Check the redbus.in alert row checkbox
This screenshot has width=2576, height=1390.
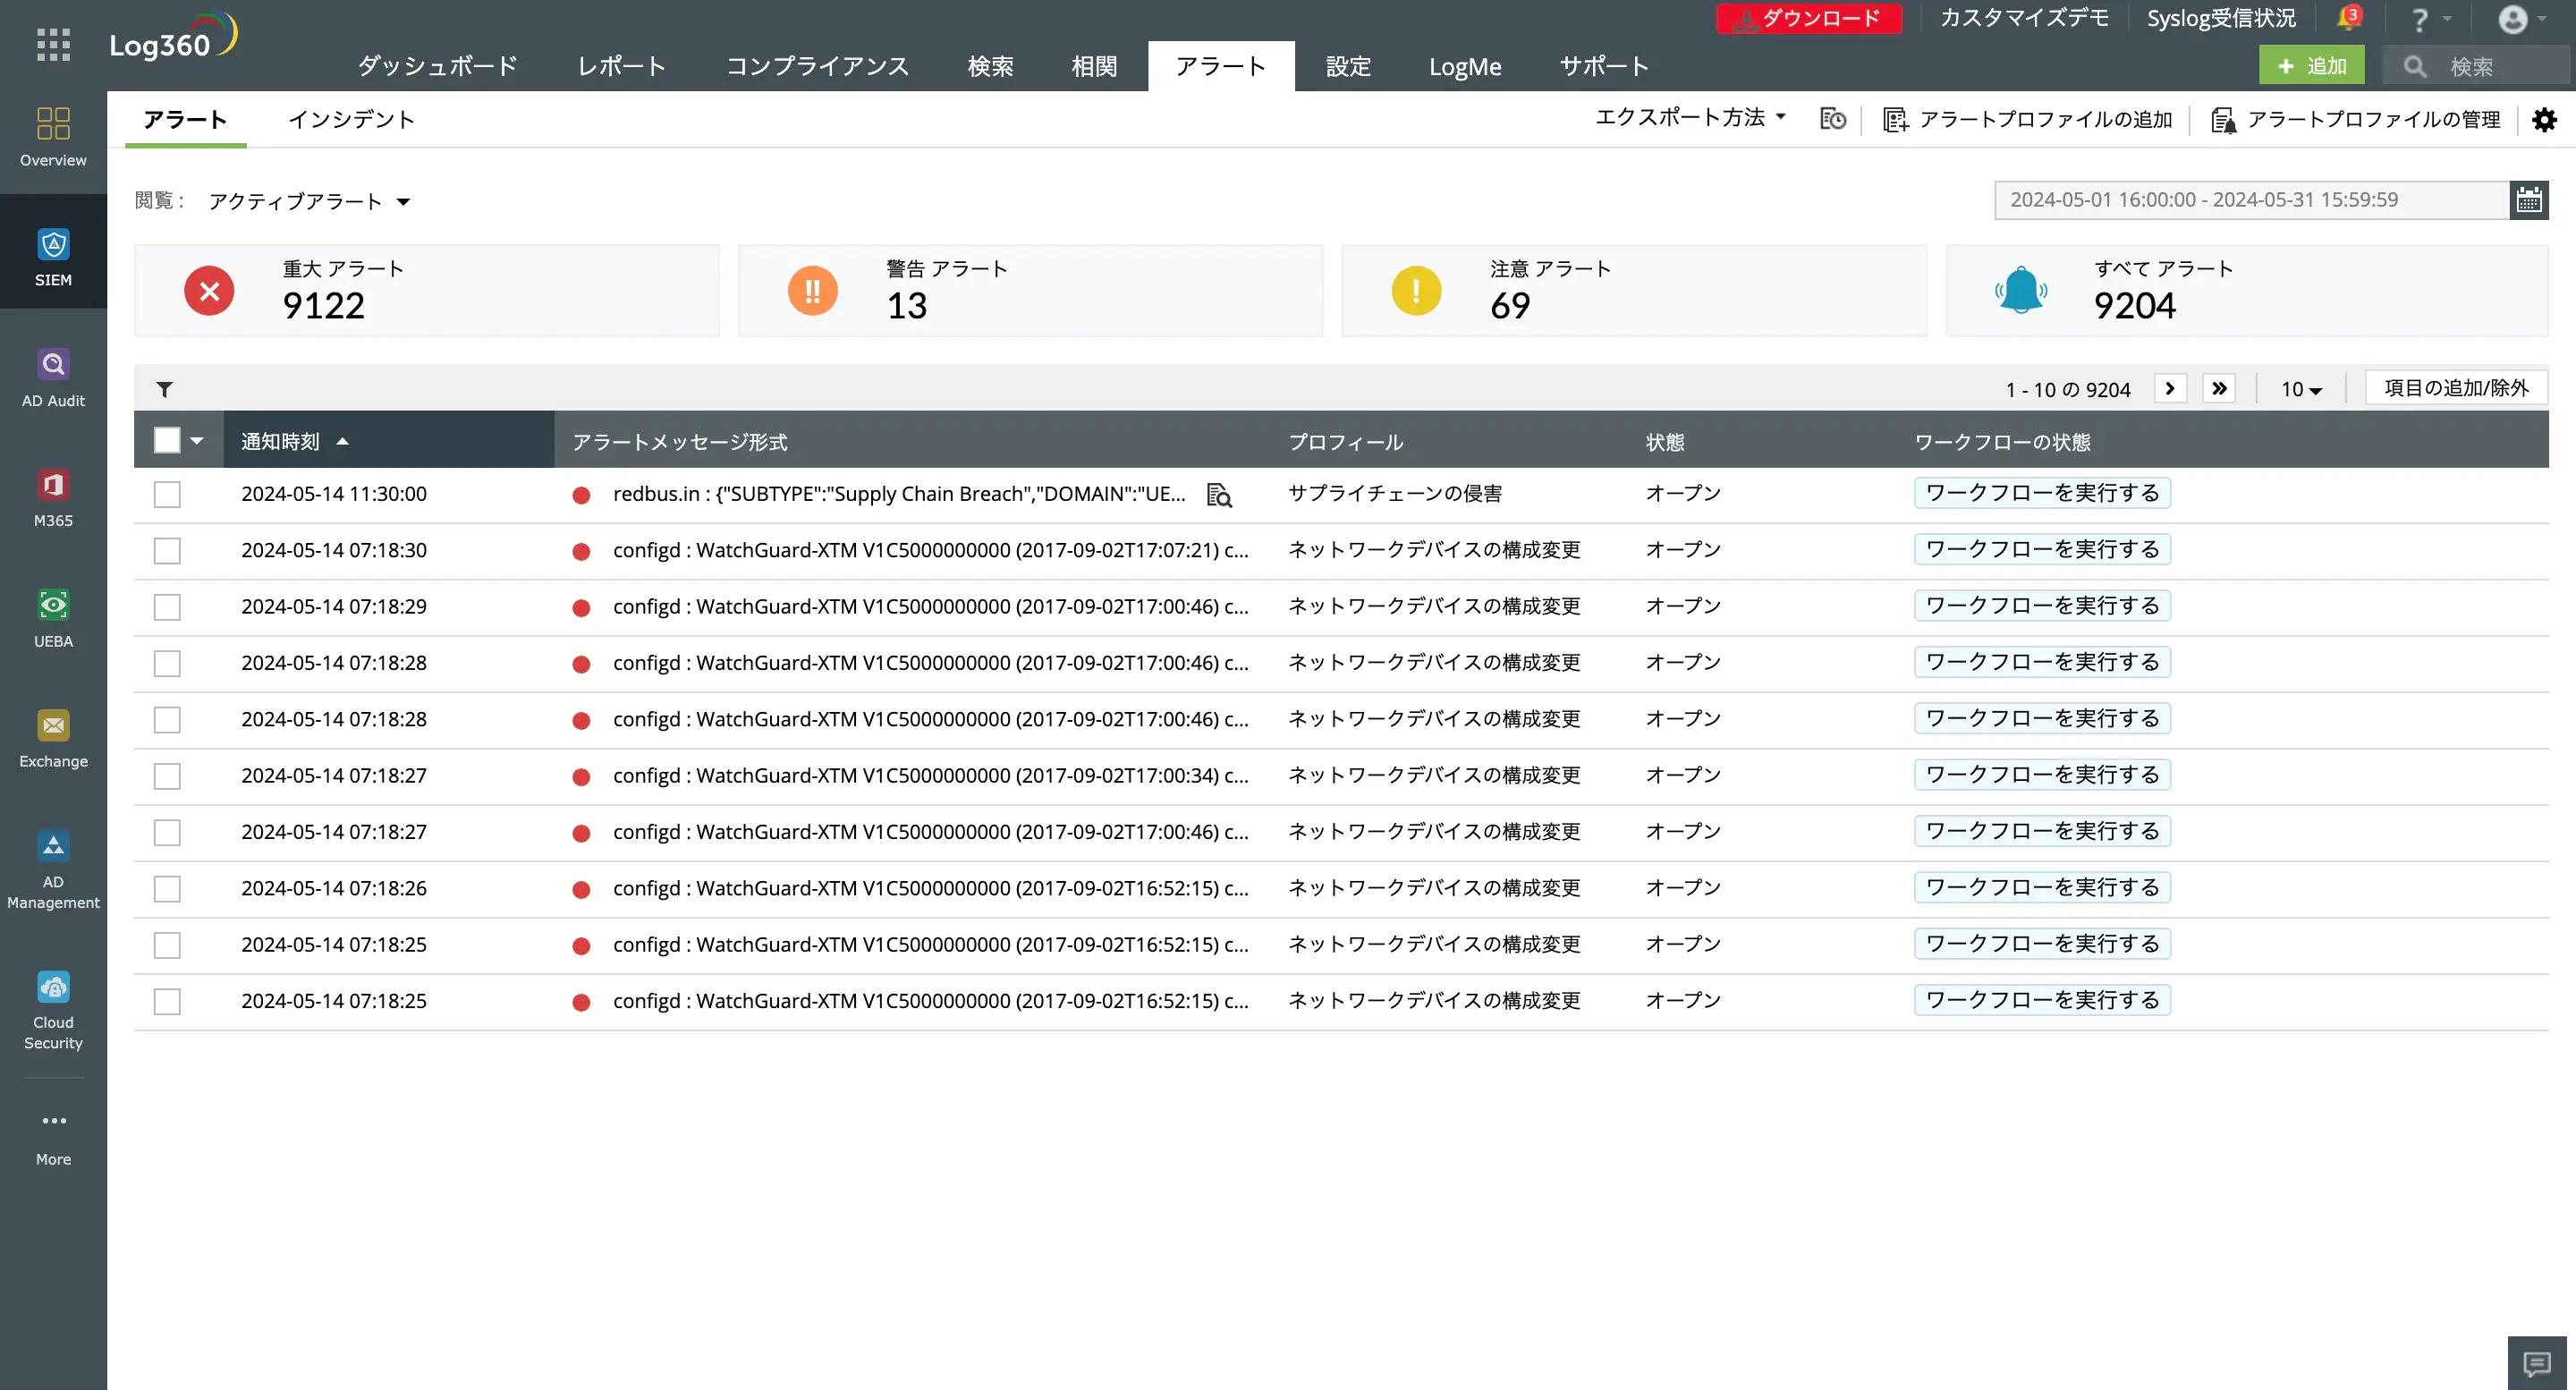click(167, 495)
